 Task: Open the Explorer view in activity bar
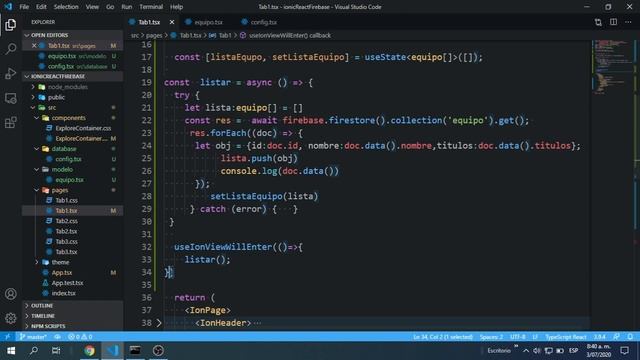click(x=11, y=25)
